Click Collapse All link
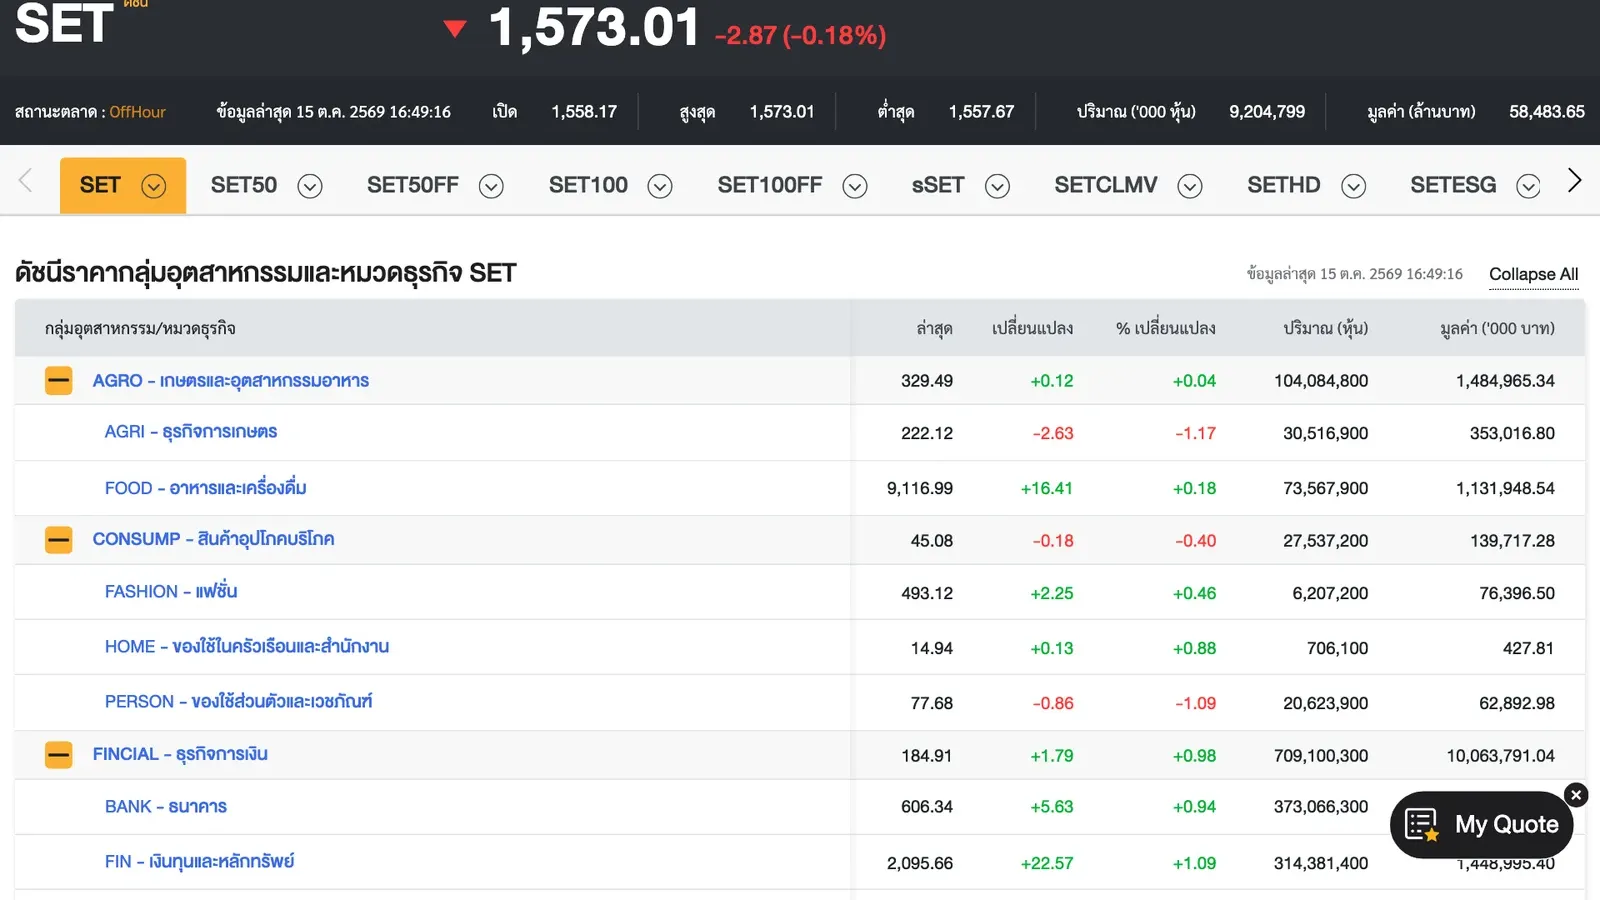The image size is (1600, 900). coord(1534,274)
